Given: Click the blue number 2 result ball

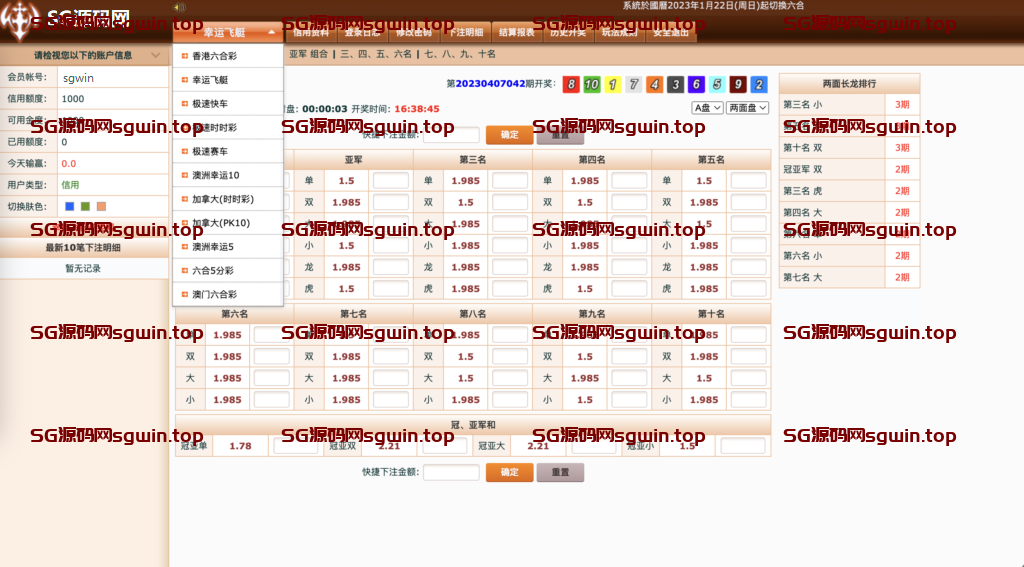Looking at the screenshot, I should tap(759, 85).
